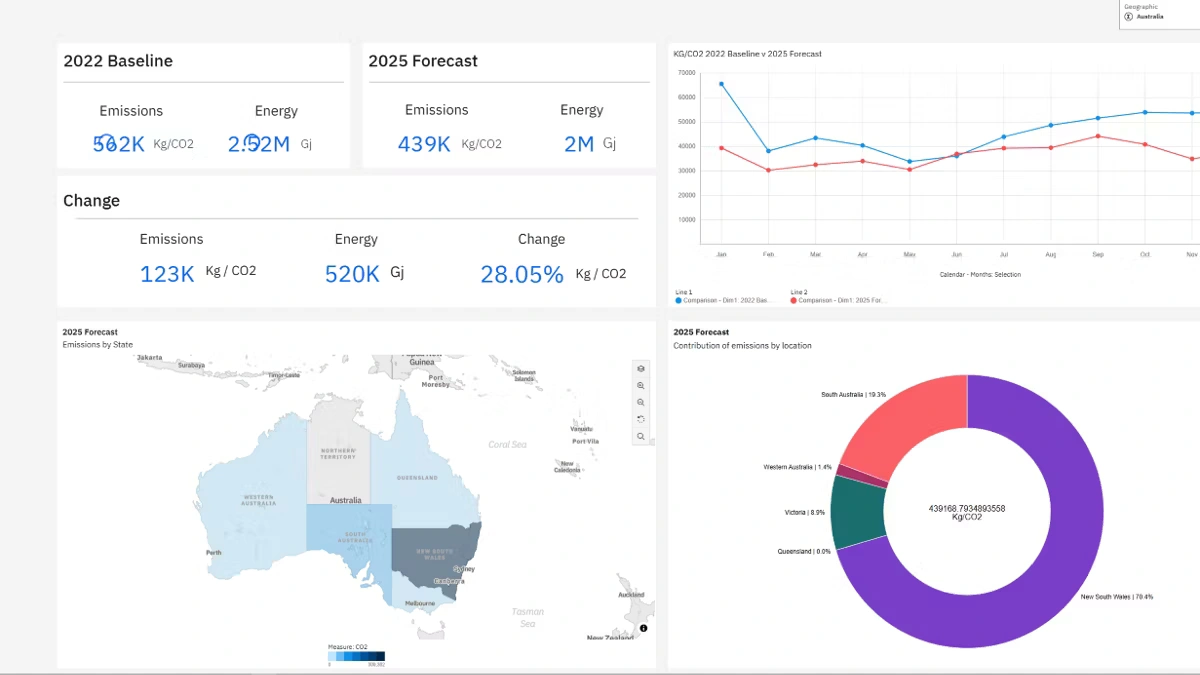The height and width of the screenshot is (675, 1200).
Task: Click the map zoom in magnifier
Action: pos(641,385)
